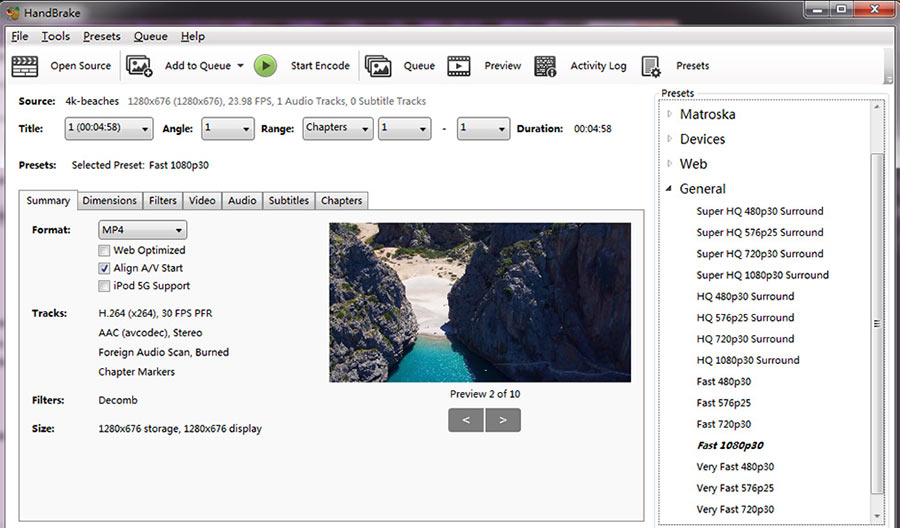This screenshot has width=900, height=528.
Task: Select the Very Fast 480p30 preset
Action: [735, 467]
